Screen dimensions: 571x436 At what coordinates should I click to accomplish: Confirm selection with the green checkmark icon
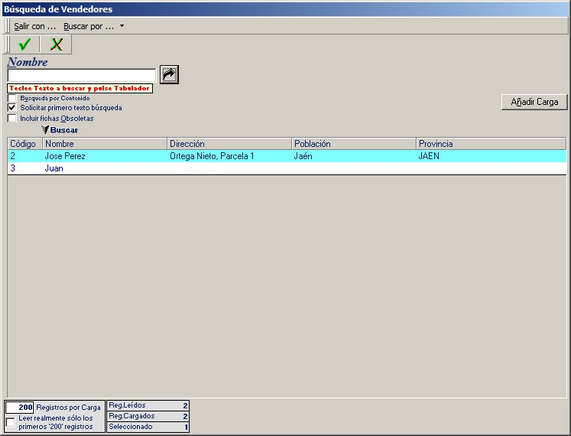point(24,44)
